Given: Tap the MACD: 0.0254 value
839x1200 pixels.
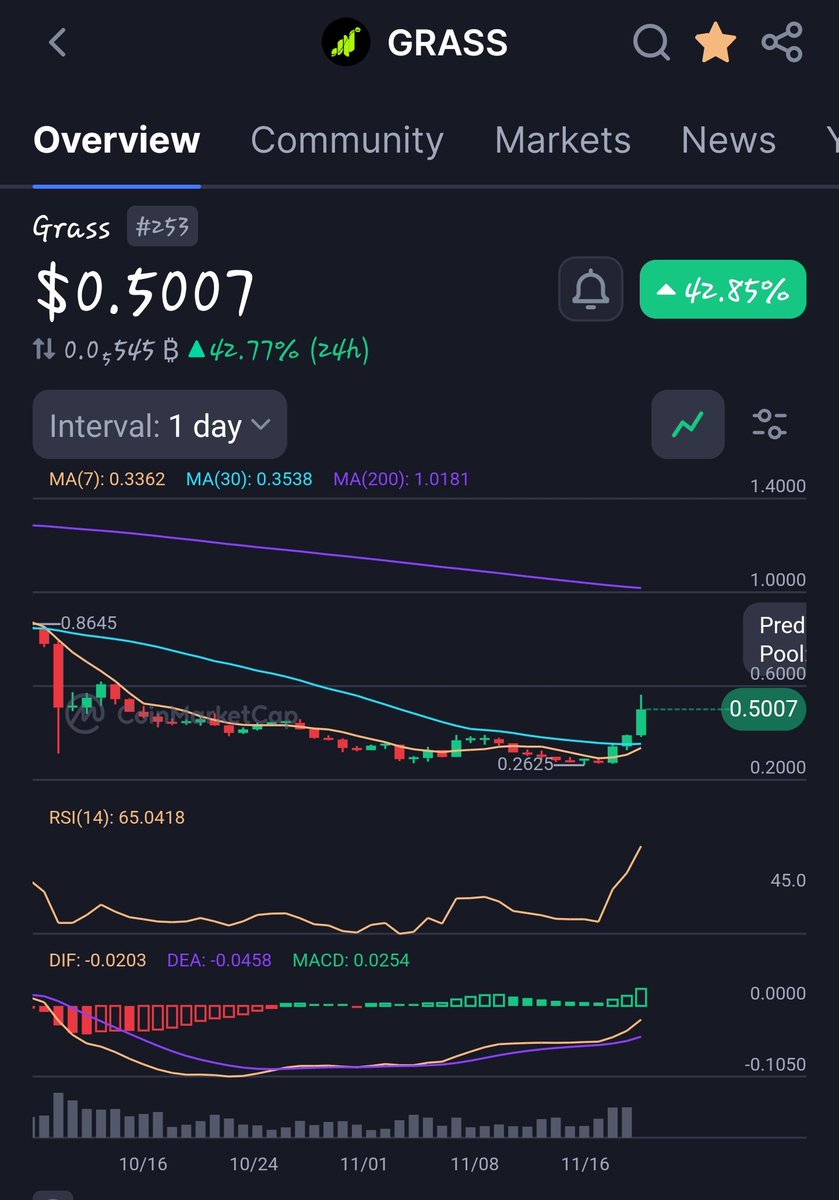Looking at the screenshot, I should [x=351, y=960].
